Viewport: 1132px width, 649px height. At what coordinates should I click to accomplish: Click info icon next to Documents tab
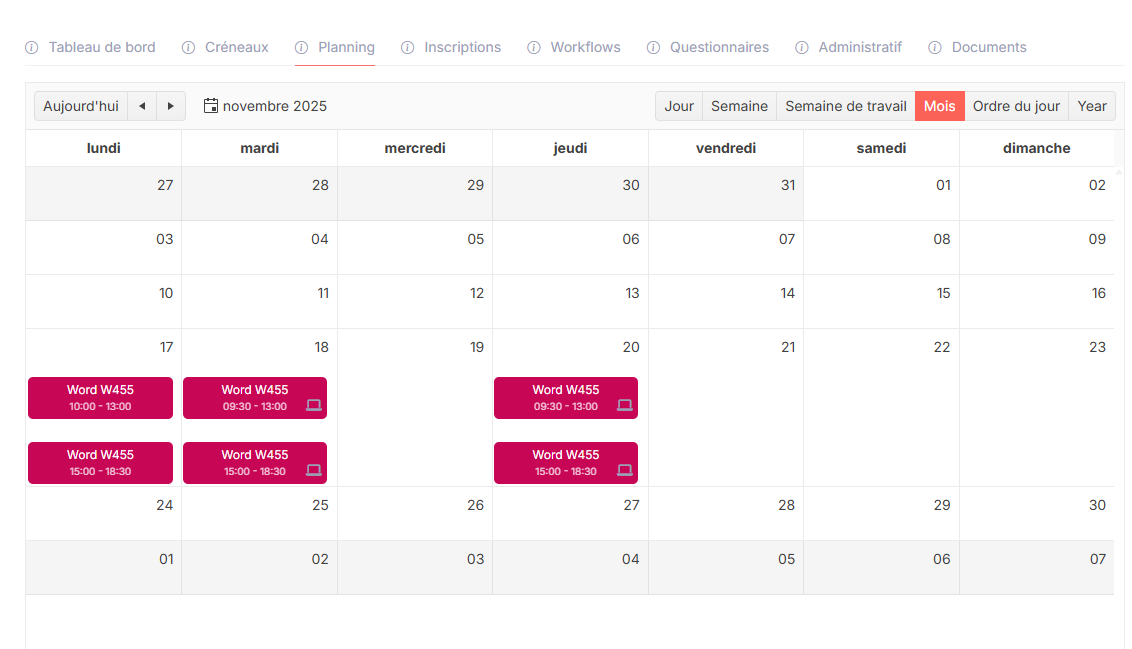(935, 48)
